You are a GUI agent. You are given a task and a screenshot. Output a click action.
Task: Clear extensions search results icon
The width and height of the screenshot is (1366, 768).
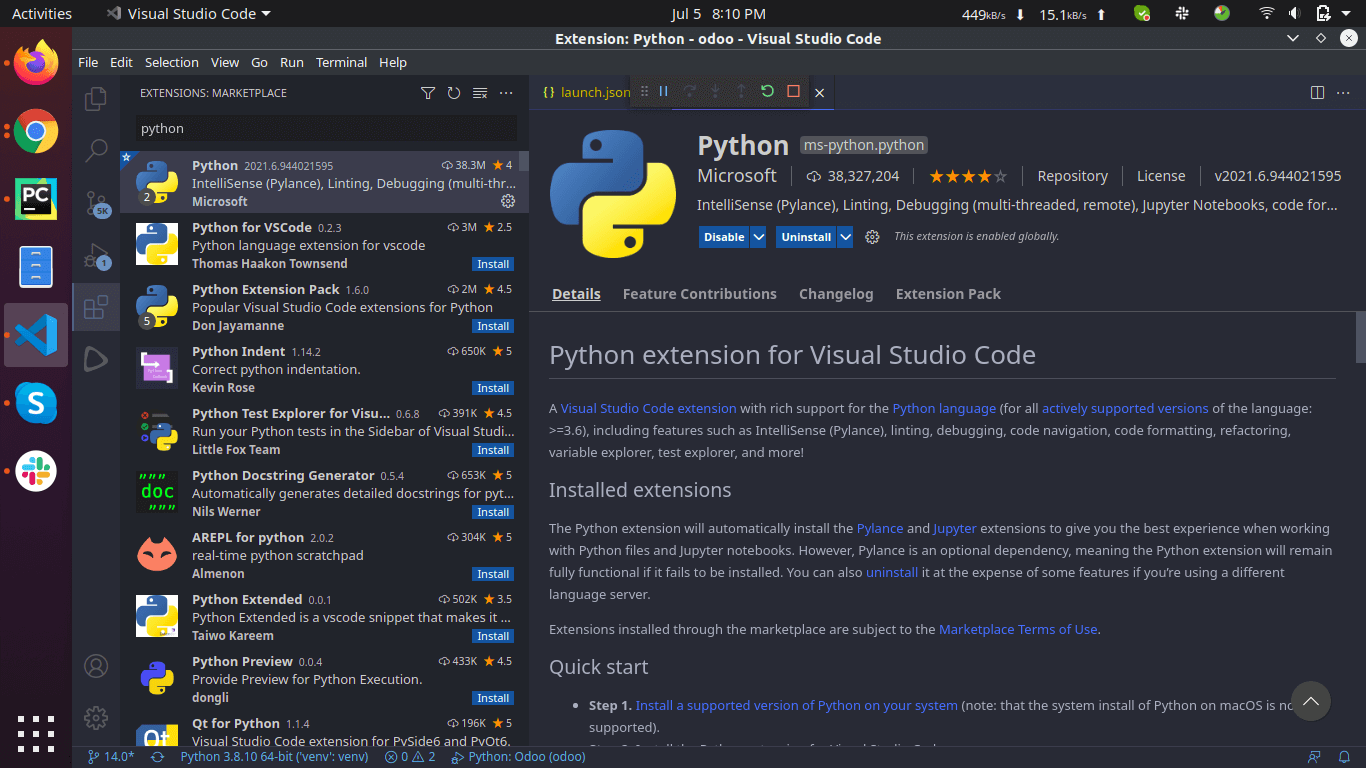pos(480,93)
